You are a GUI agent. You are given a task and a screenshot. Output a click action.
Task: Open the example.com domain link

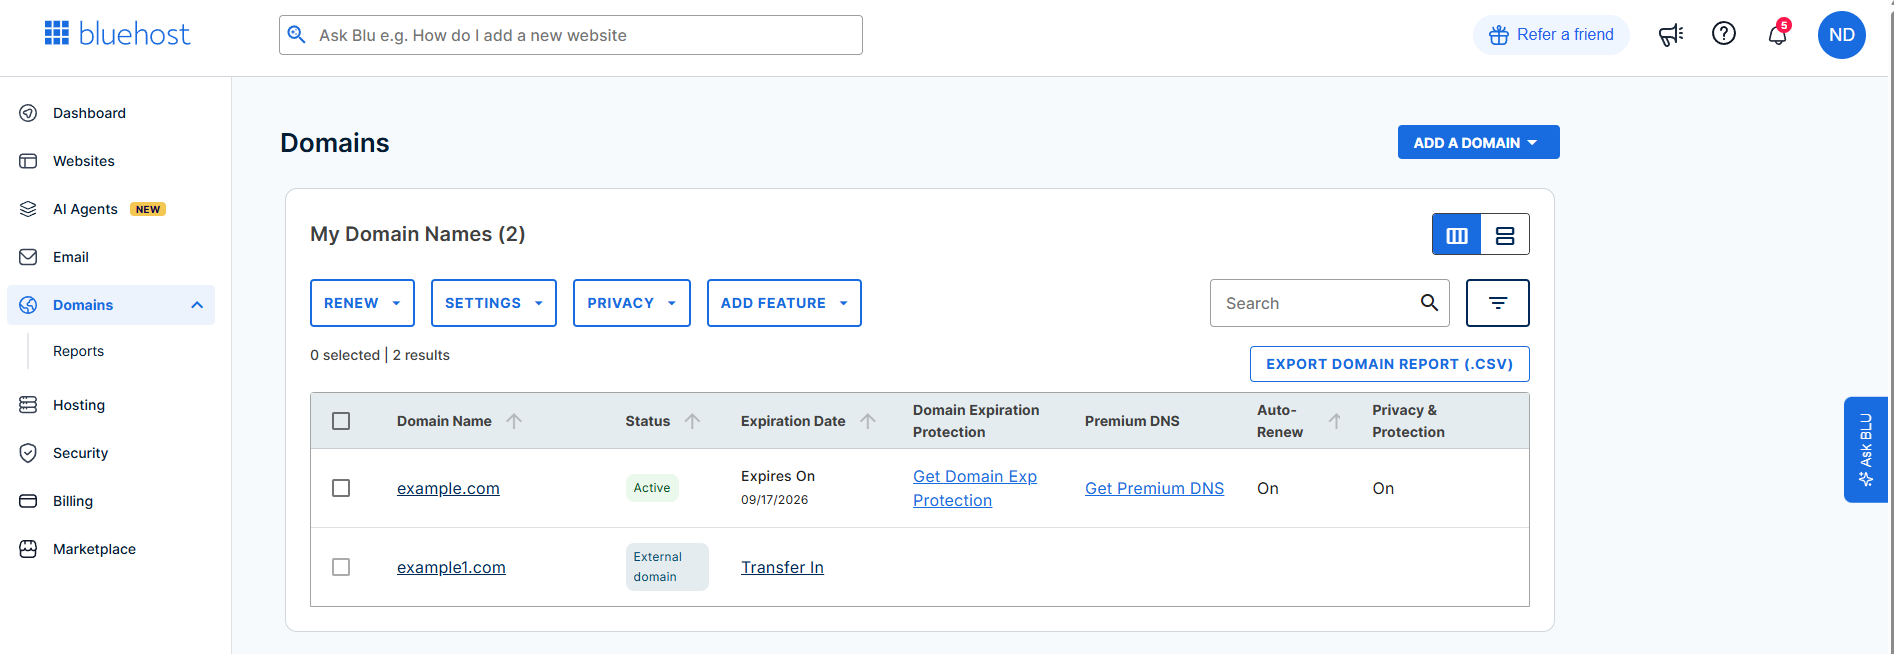448,488
